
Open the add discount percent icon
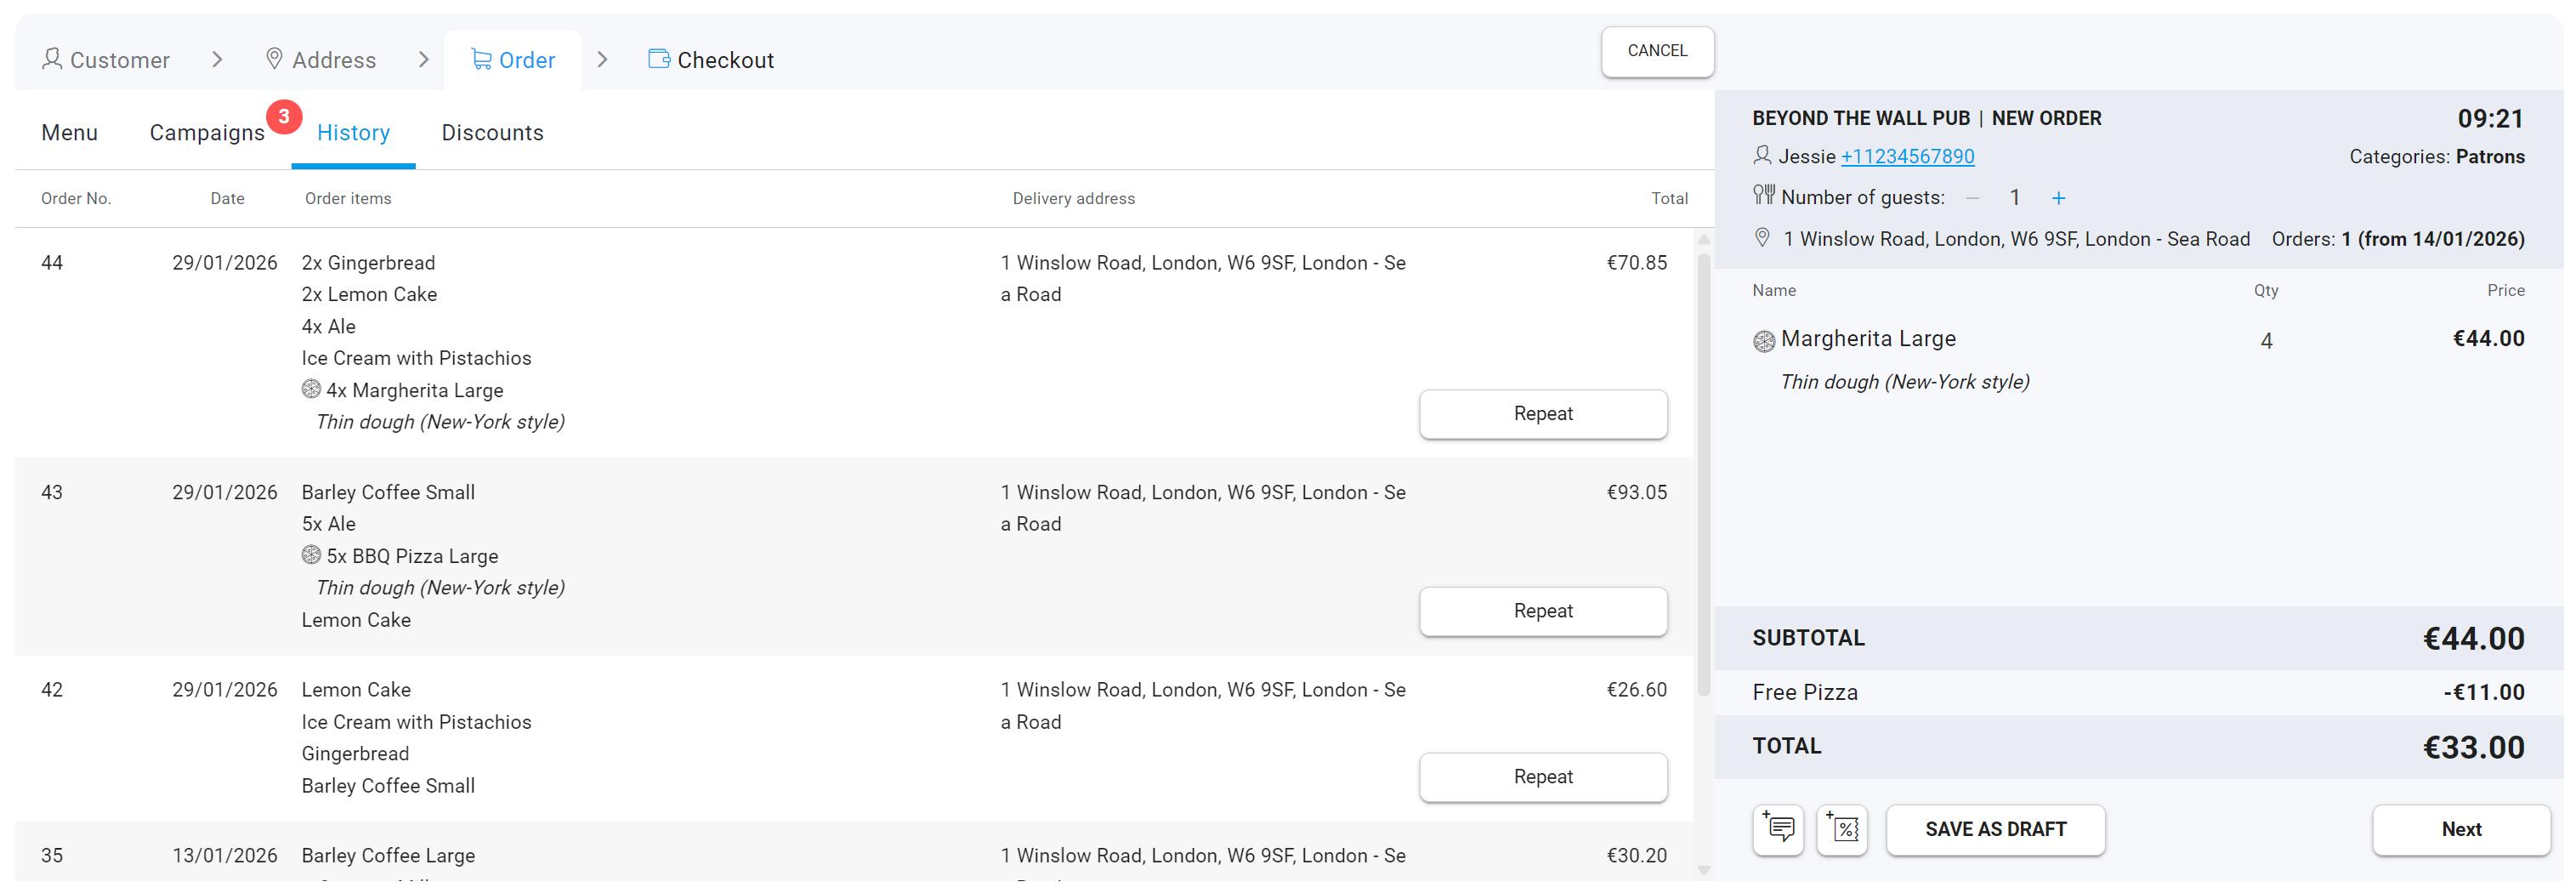[x=1842, y=829]
